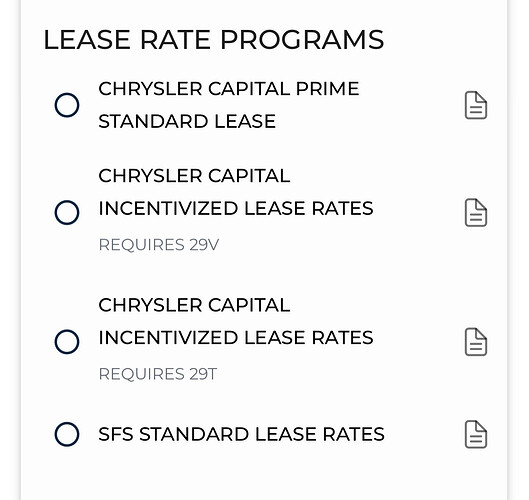Viewport: 529px width, 500px height.
Task: Click the 'REQUIRES 29T' note
Action: (x=158, y=374)
